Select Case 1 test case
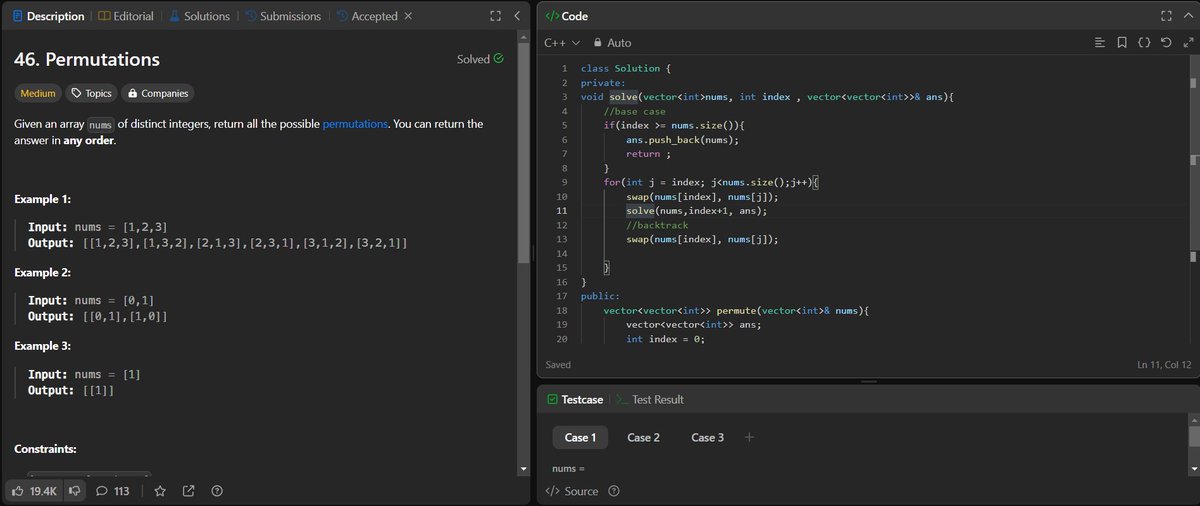The height and width of the screenshot is (506, 1200). click(x=580, y=437)
